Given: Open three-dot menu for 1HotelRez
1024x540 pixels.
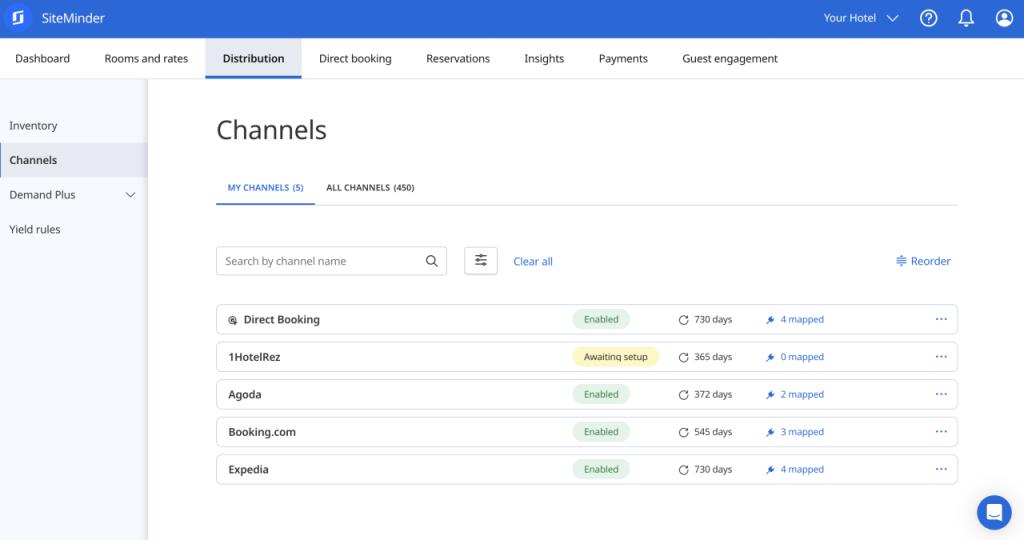Looking at the screenshot, I should point(941,357).
